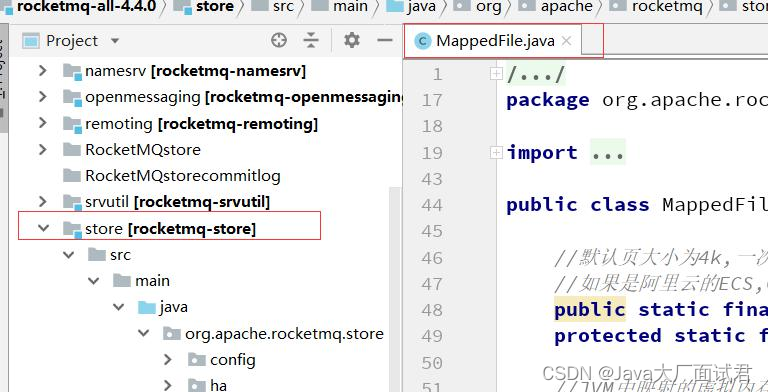Expand the namesrv module node
This screenshot has width=768, height=392.
[43, 71]
